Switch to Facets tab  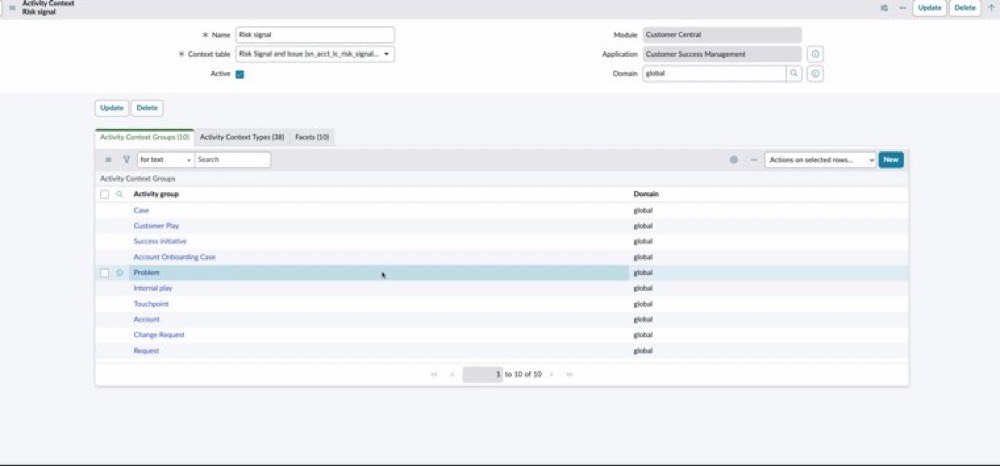[x=312, y=137]
